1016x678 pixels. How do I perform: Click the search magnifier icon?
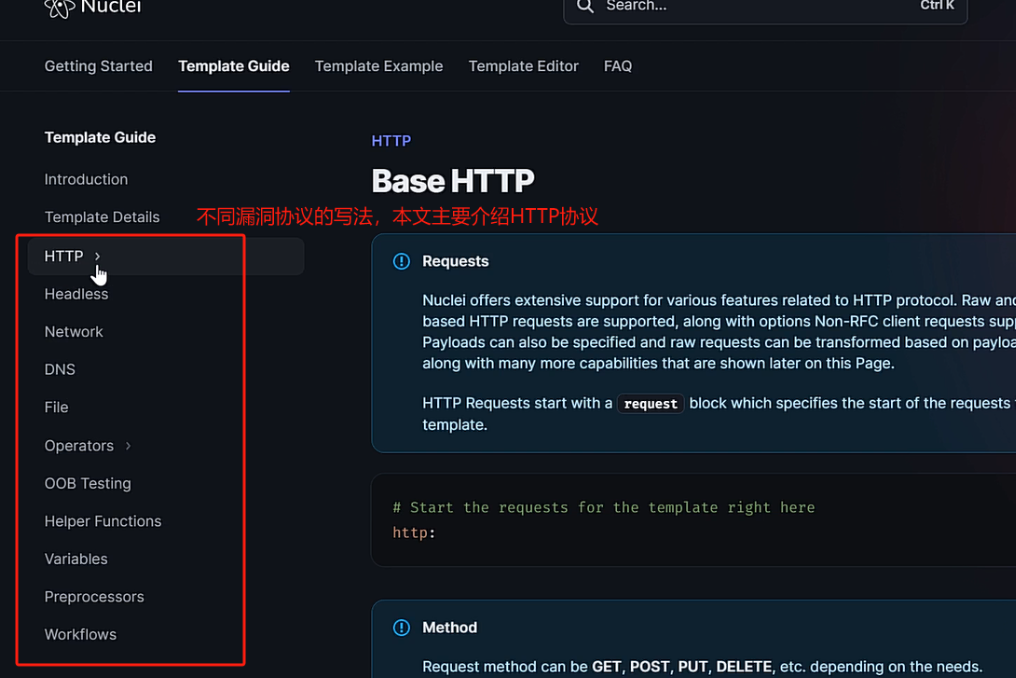[x=585, y=6]
